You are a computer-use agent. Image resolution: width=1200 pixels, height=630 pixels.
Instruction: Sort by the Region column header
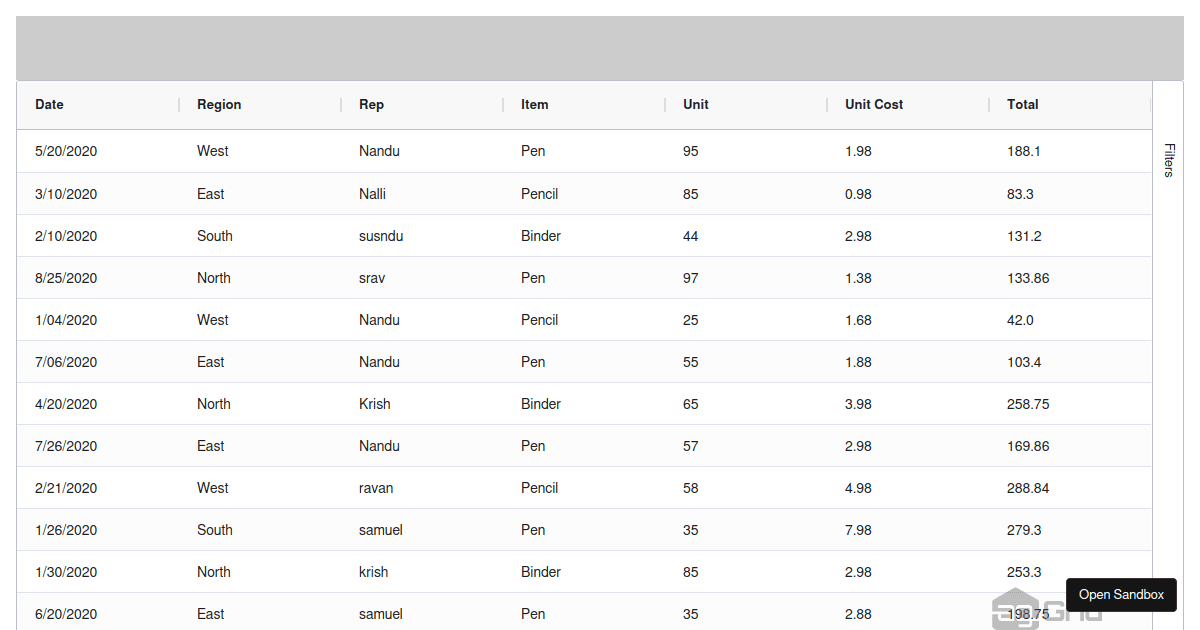pos(219,104)
